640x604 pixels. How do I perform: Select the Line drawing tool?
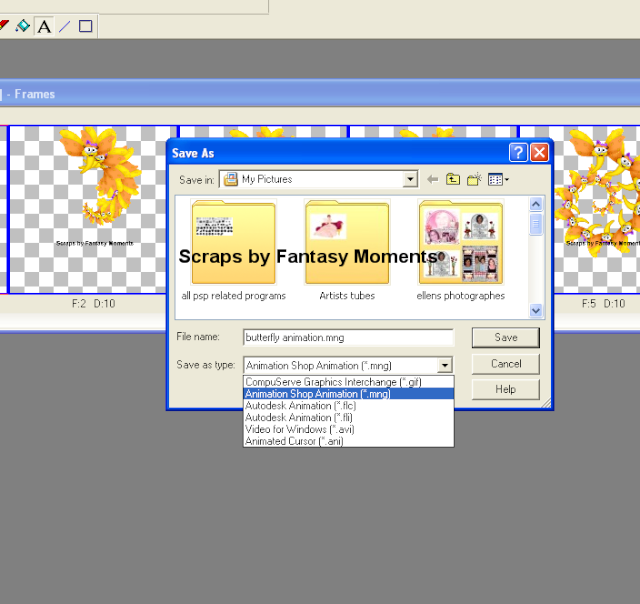(64, 27)
